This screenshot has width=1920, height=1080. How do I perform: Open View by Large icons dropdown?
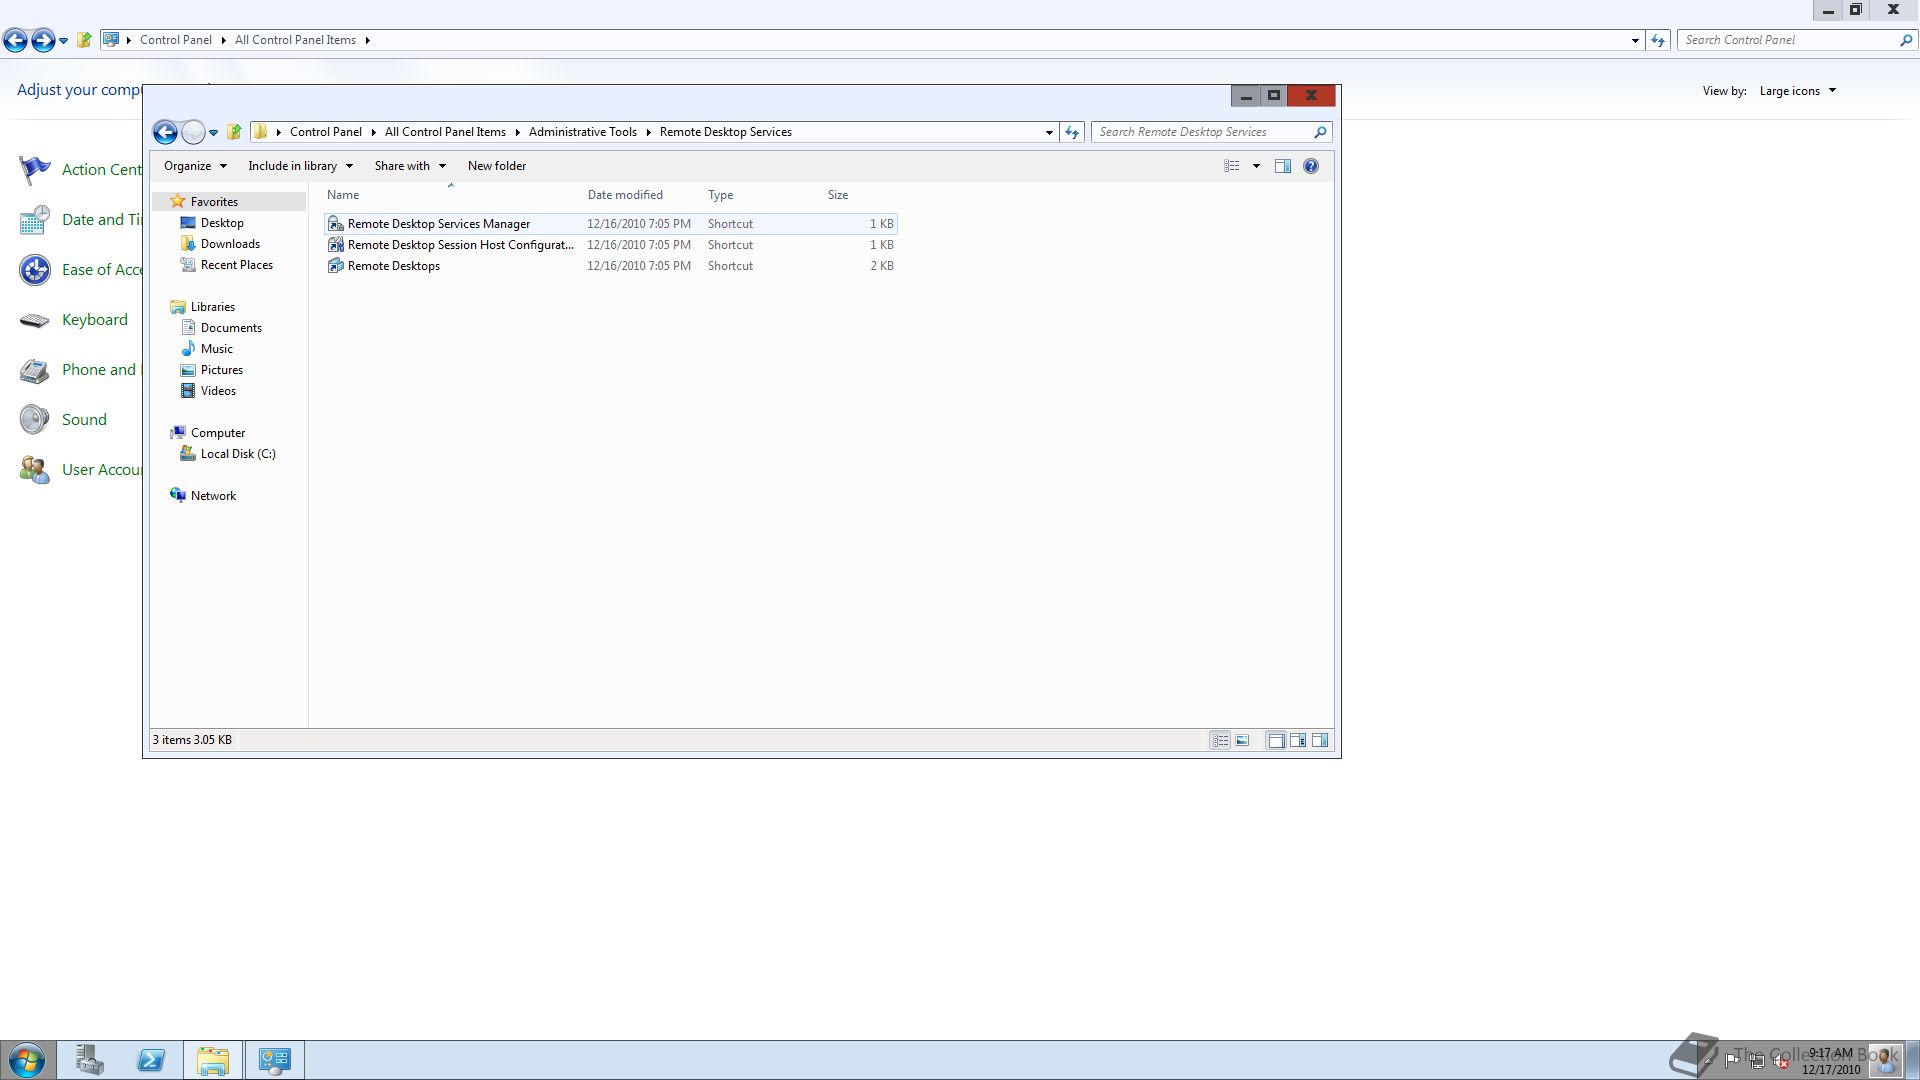[1798, 91]
